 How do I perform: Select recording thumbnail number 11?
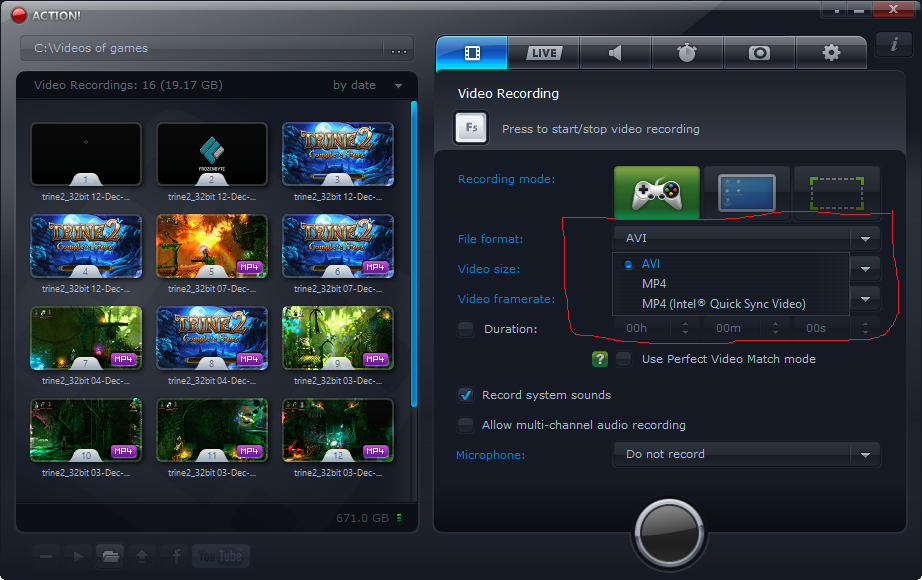click(212, 430)
